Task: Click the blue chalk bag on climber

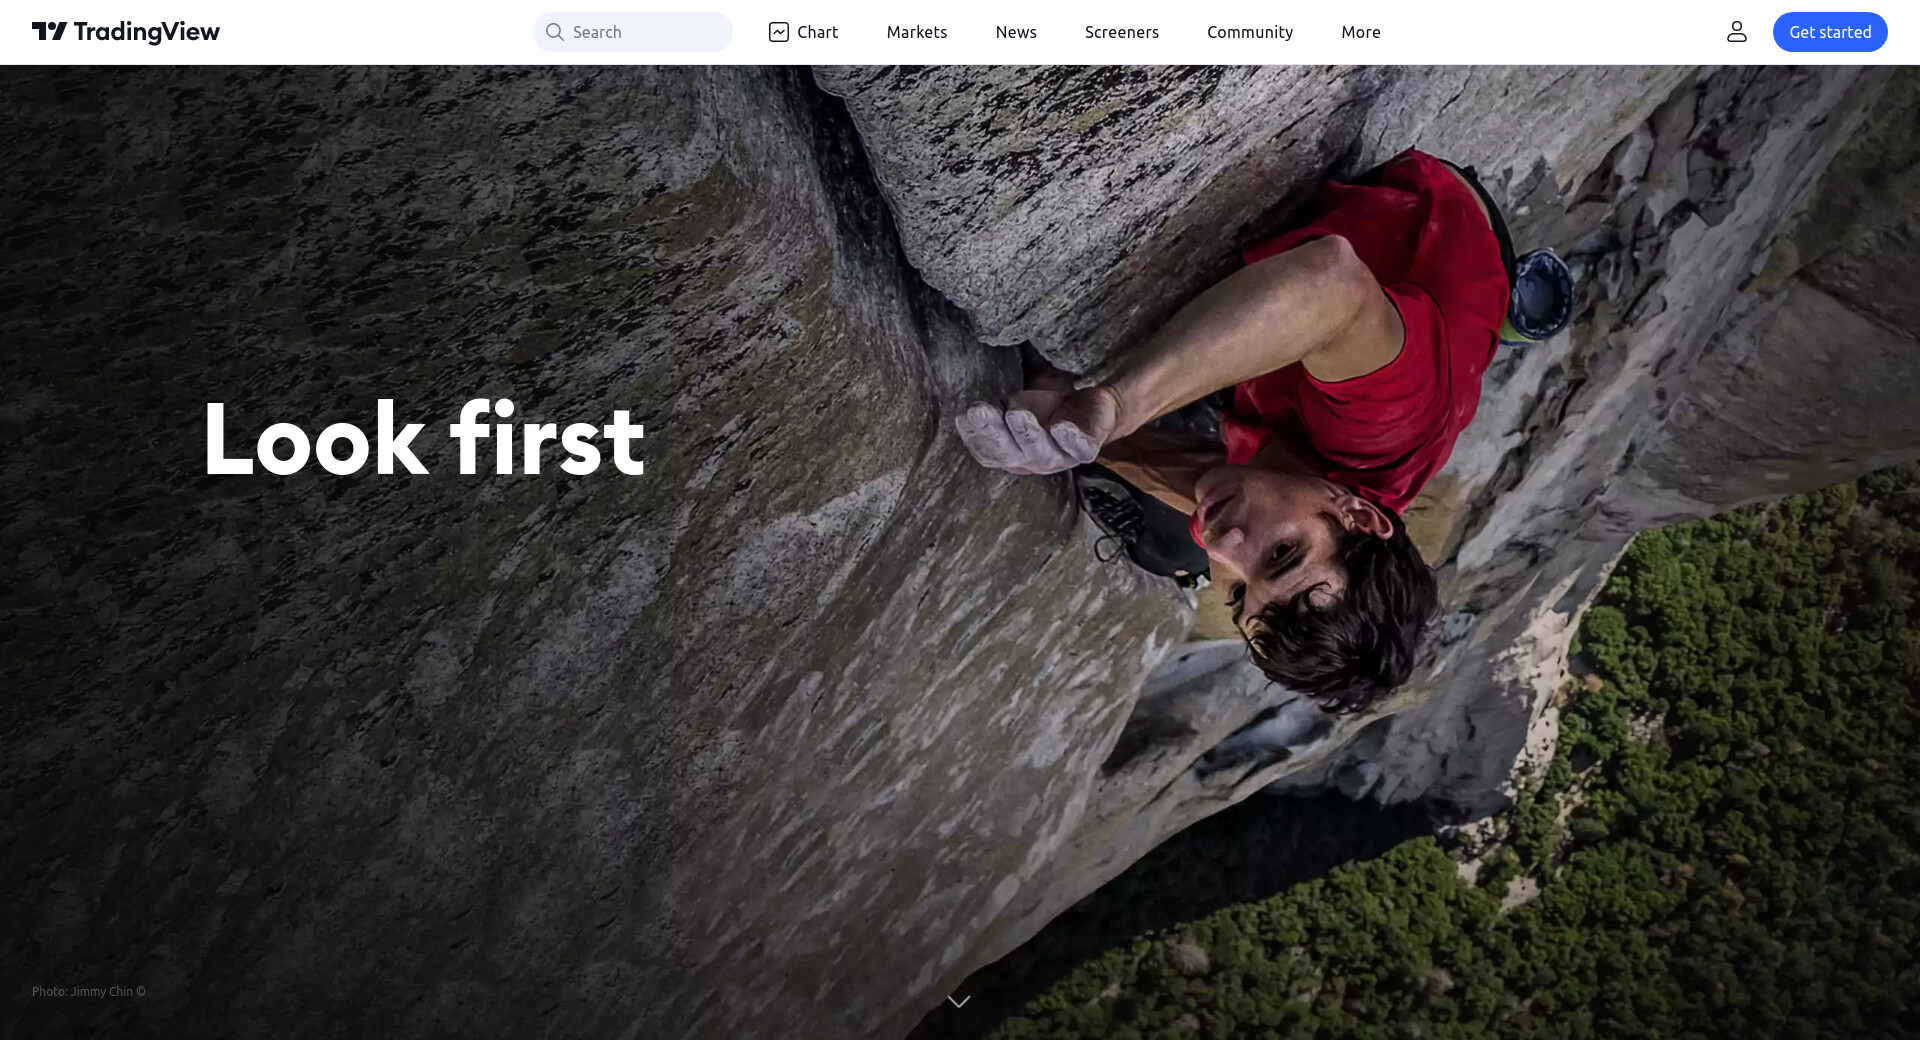Action: [1540, 293]
